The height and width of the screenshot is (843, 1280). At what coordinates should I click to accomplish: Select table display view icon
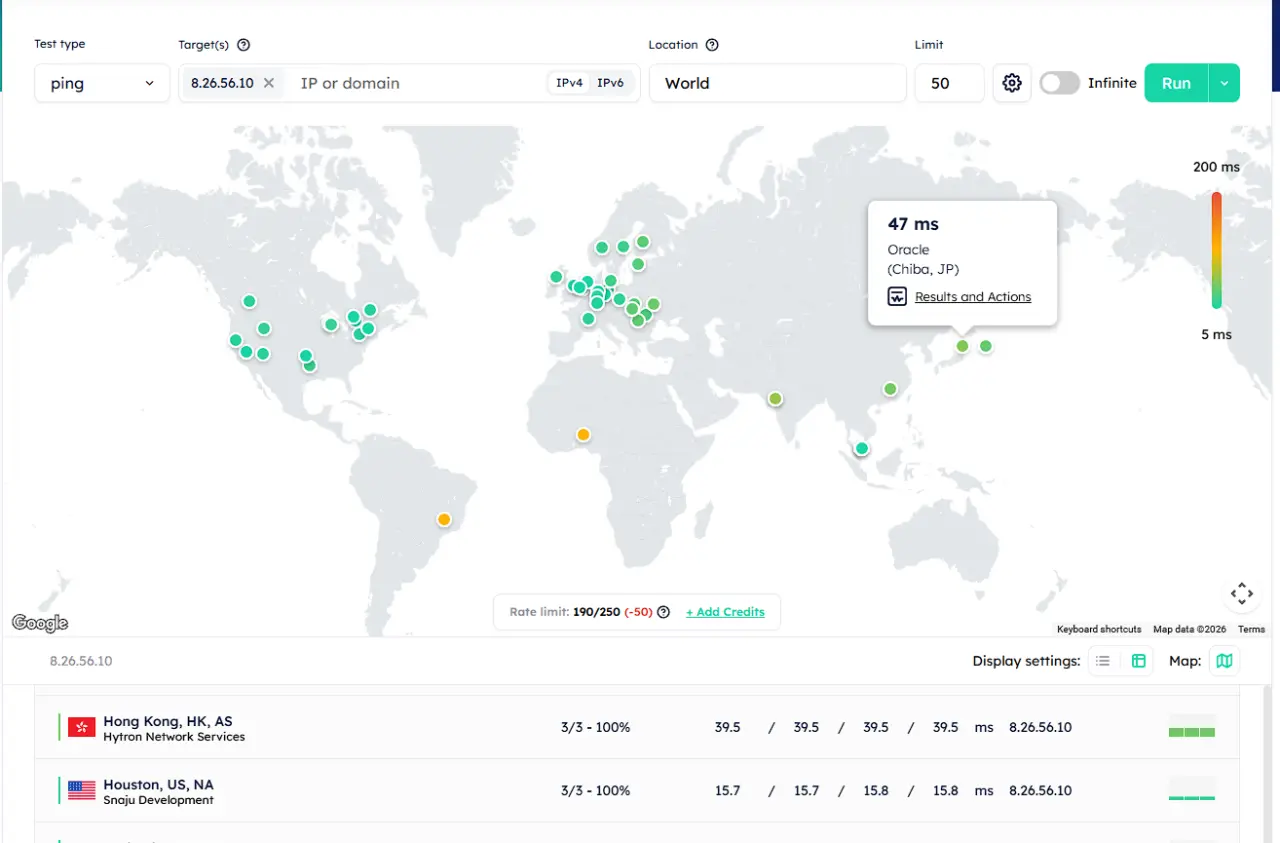click(1138, 661)
